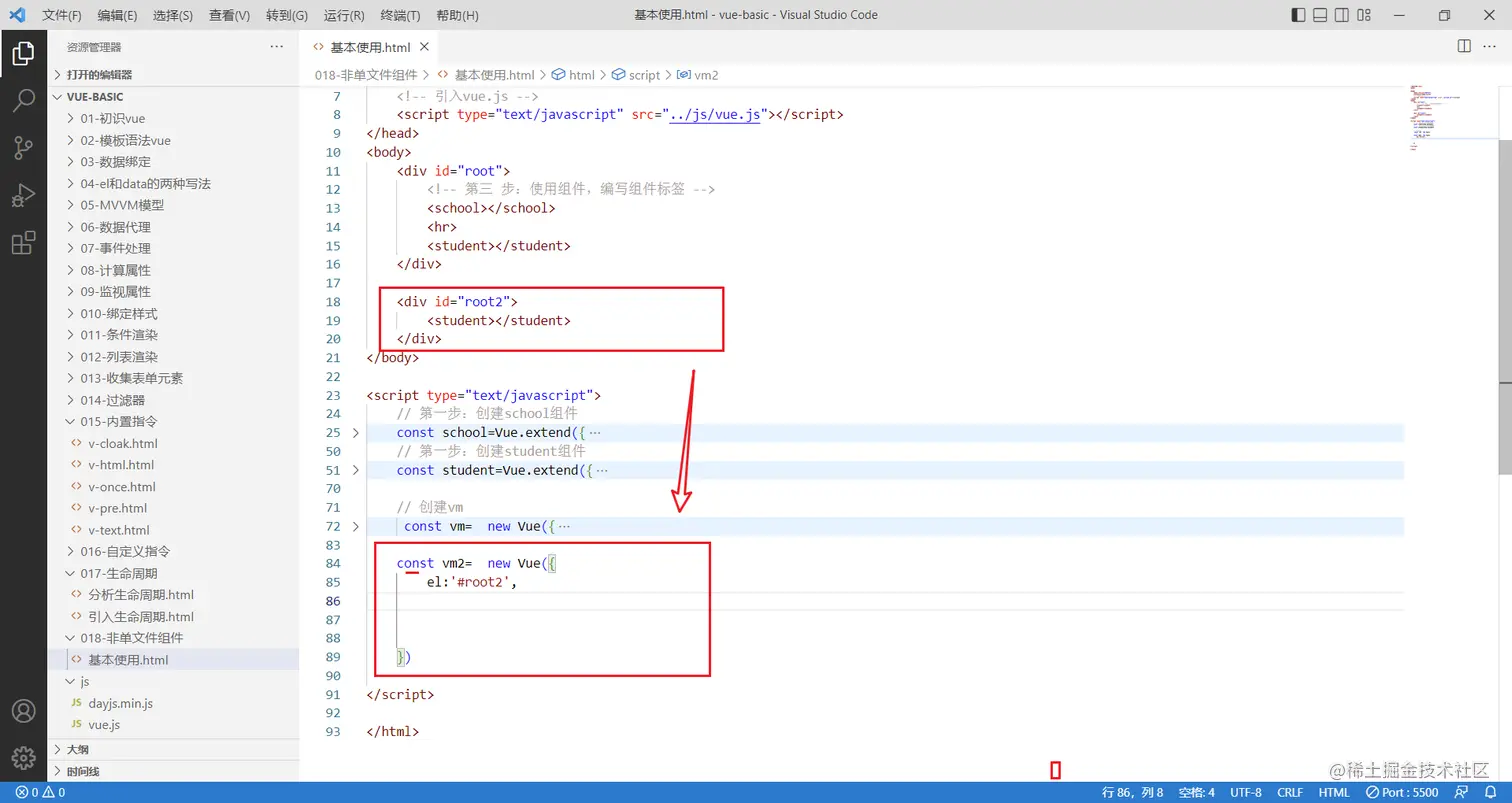Image resolution: width=1512 pixels, height=803 pixels.
Task: Unfold the school Vue.extend code block
Action: [x=356, y=433]
